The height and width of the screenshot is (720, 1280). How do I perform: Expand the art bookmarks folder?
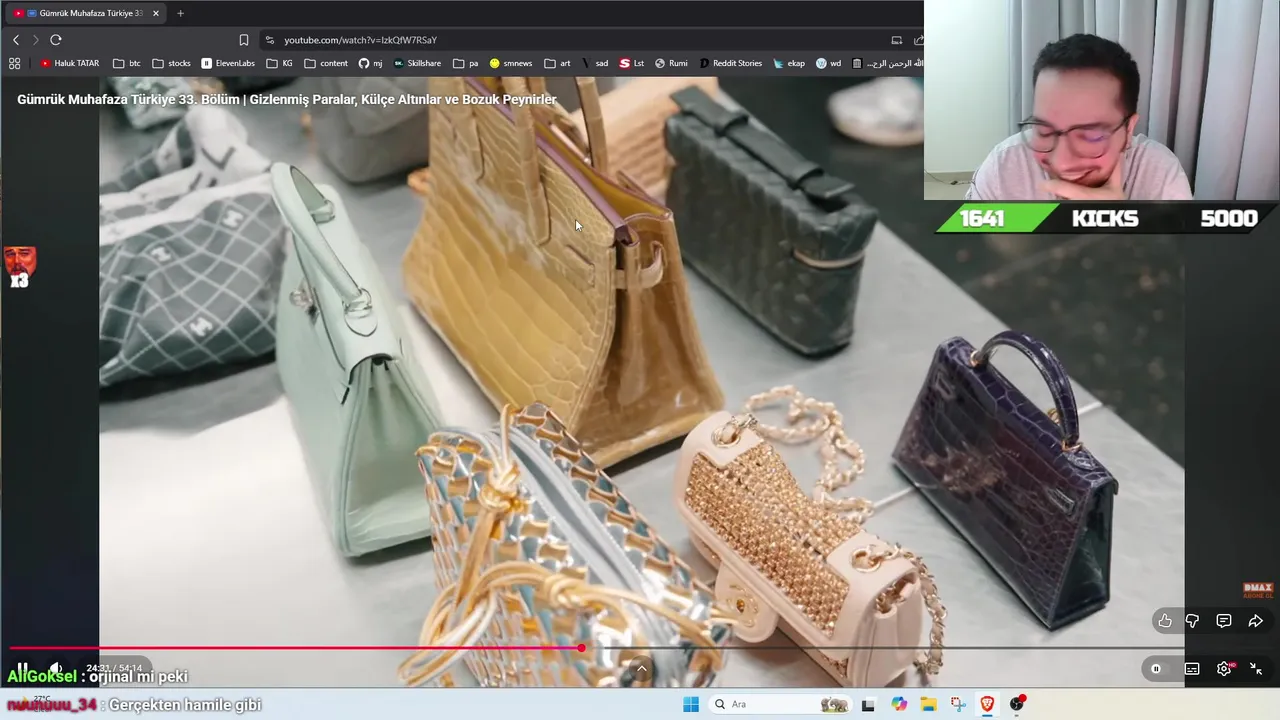click(557, 63)
